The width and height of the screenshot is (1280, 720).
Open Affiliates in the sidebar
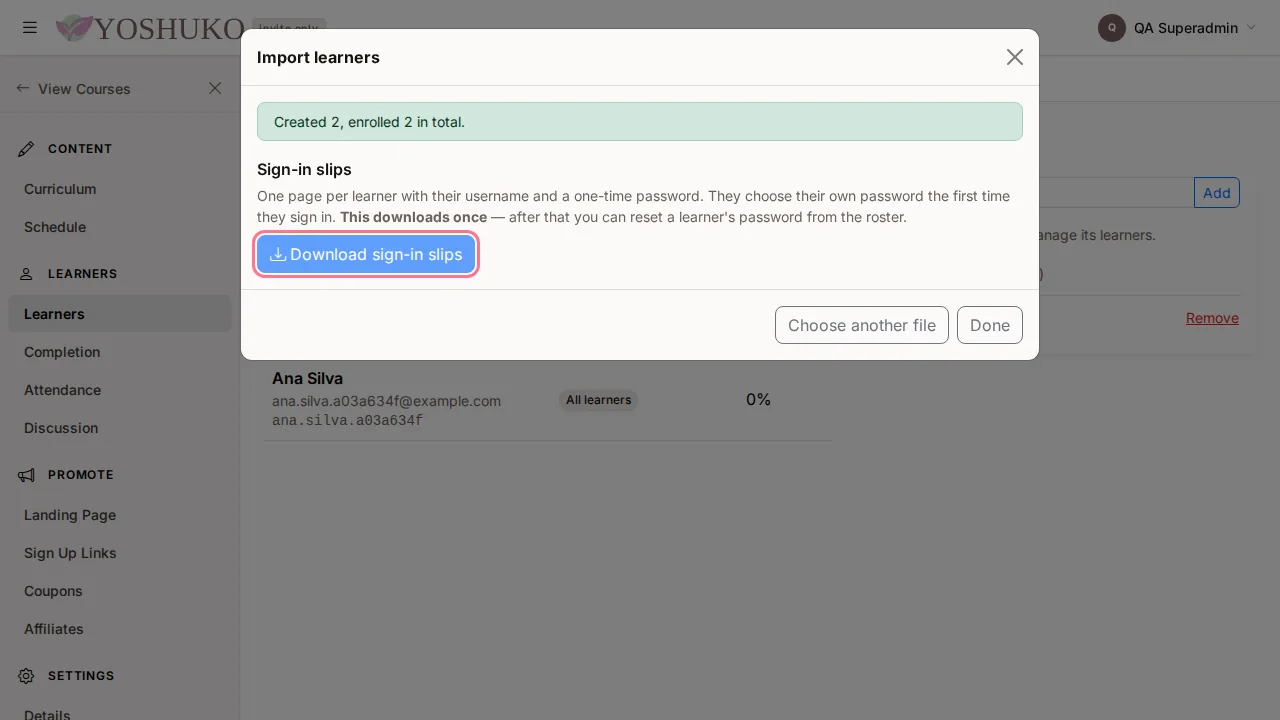120,629
